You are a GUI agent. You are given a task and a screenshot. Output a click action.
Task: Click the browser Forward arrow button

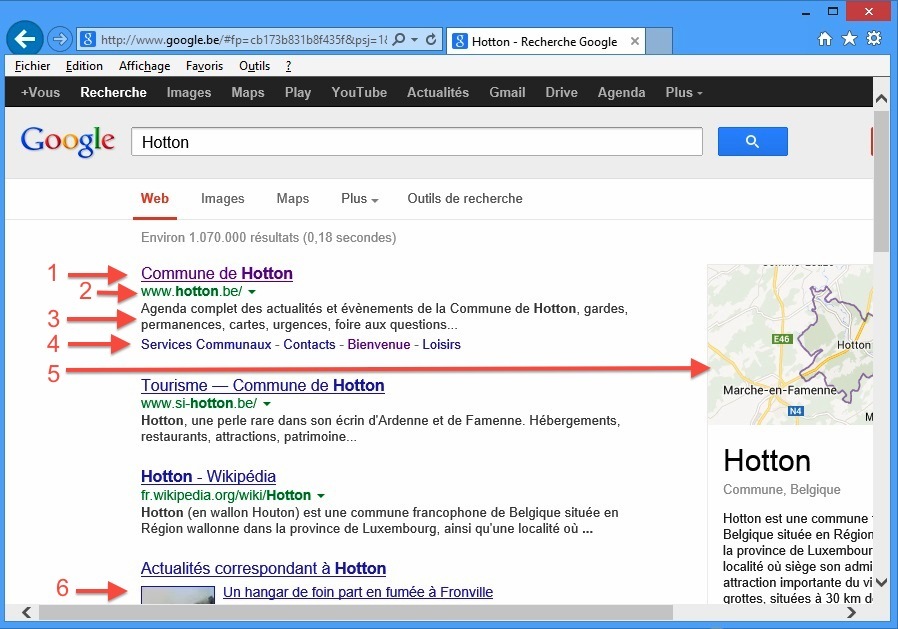point(59,40)
